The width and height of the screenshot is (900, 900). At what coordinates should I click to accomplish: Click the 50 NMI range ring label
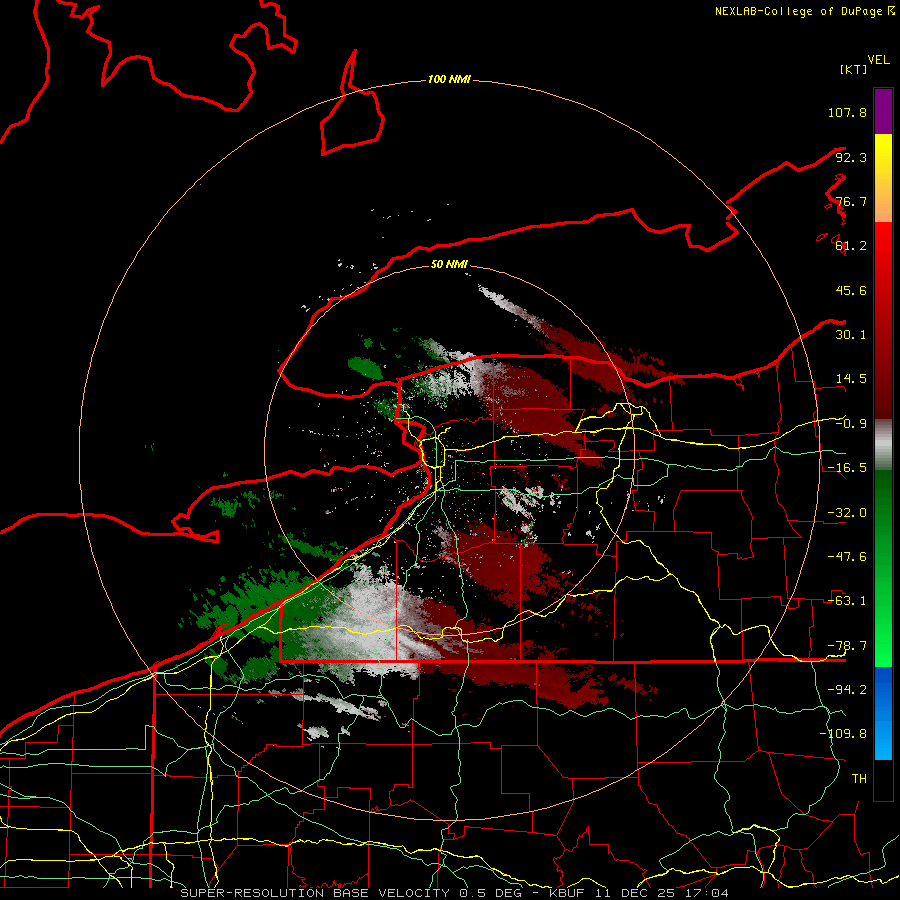tap(449, 264)
